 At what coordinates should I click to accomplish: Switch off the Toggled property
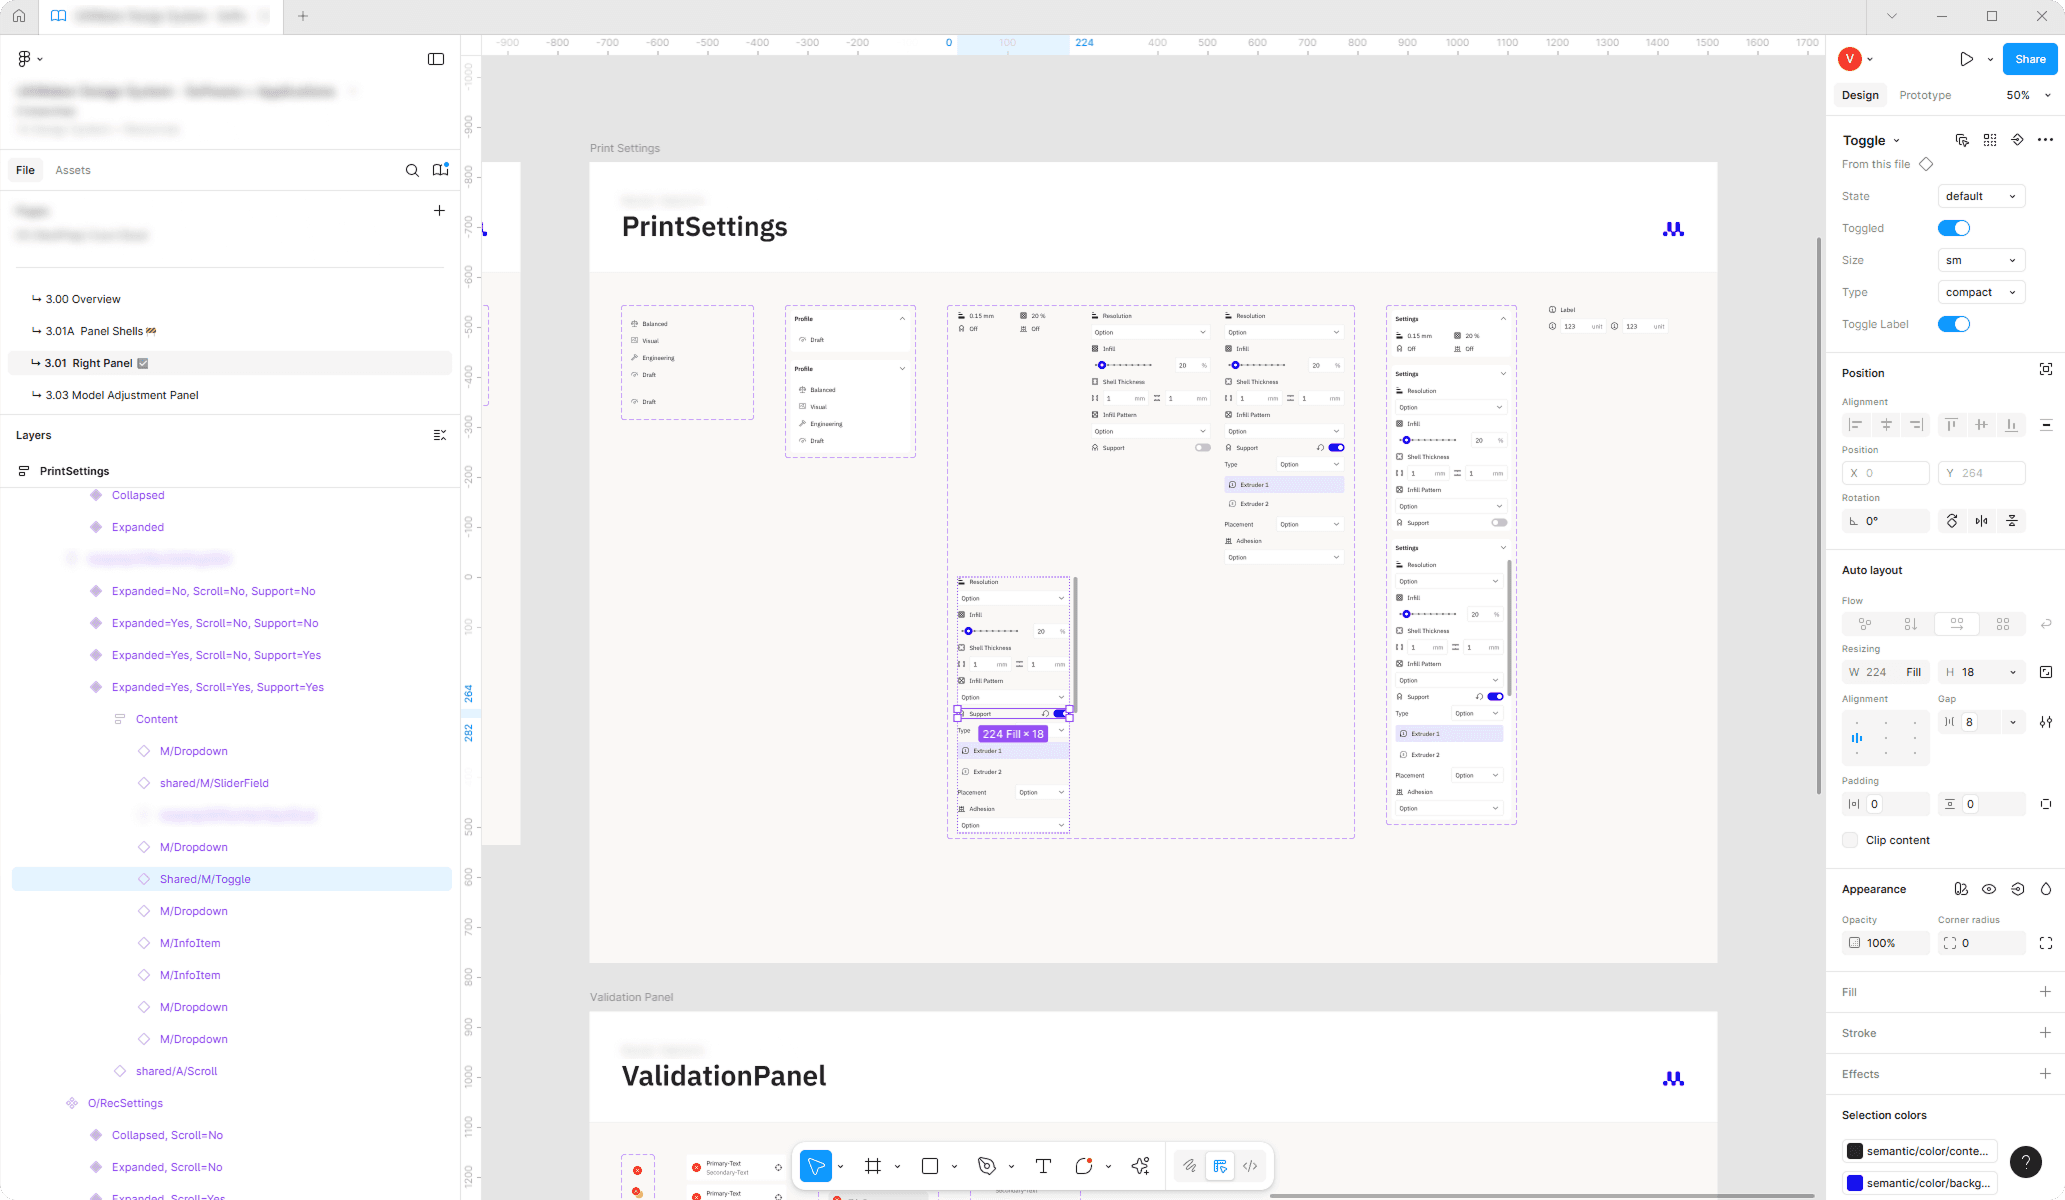1953,228
